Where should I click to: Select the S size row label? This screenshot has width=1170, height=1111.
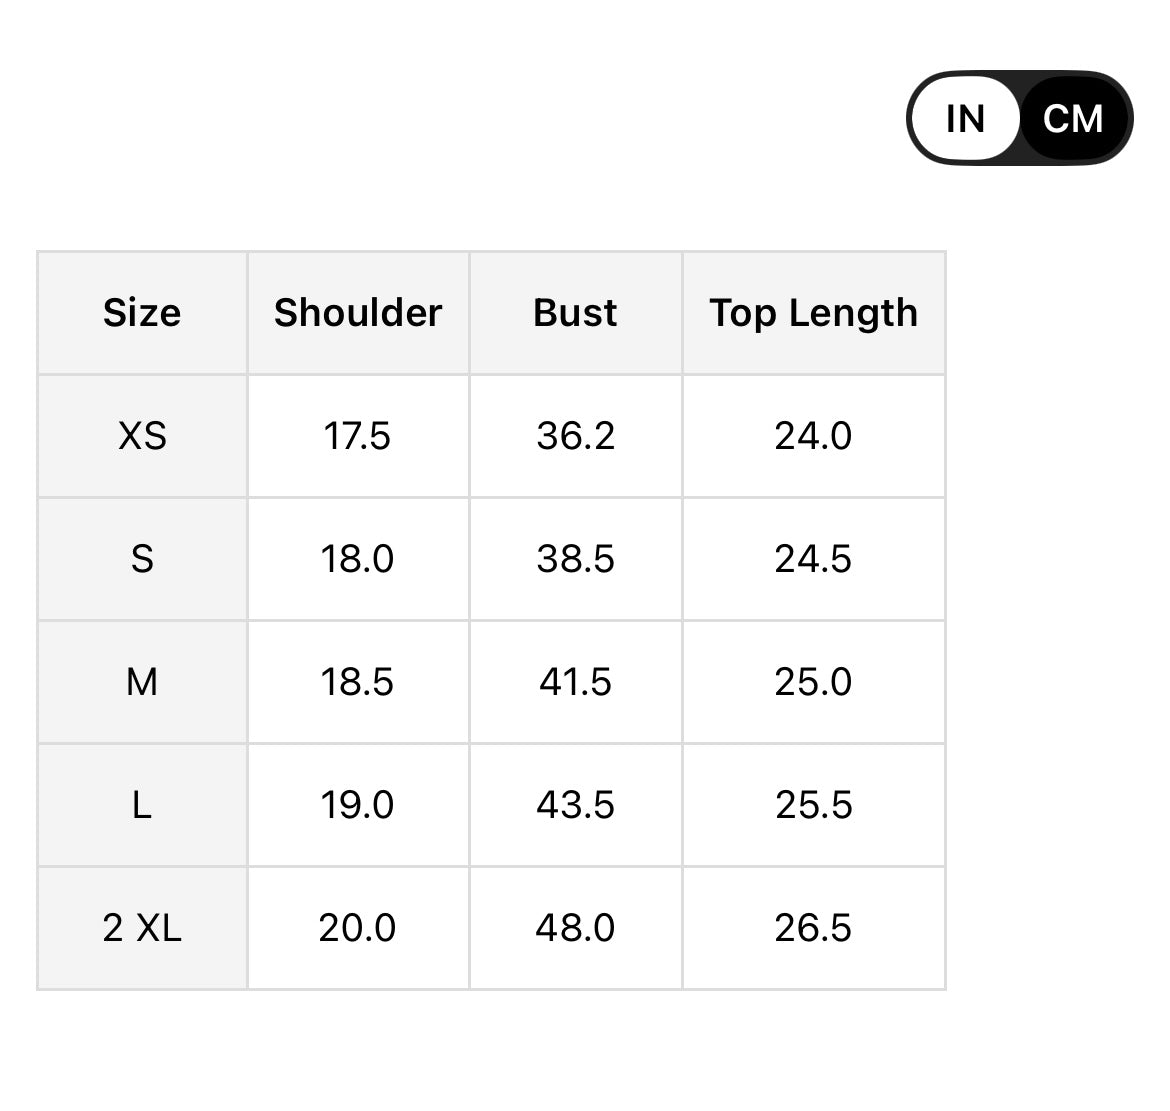[142, 559]
